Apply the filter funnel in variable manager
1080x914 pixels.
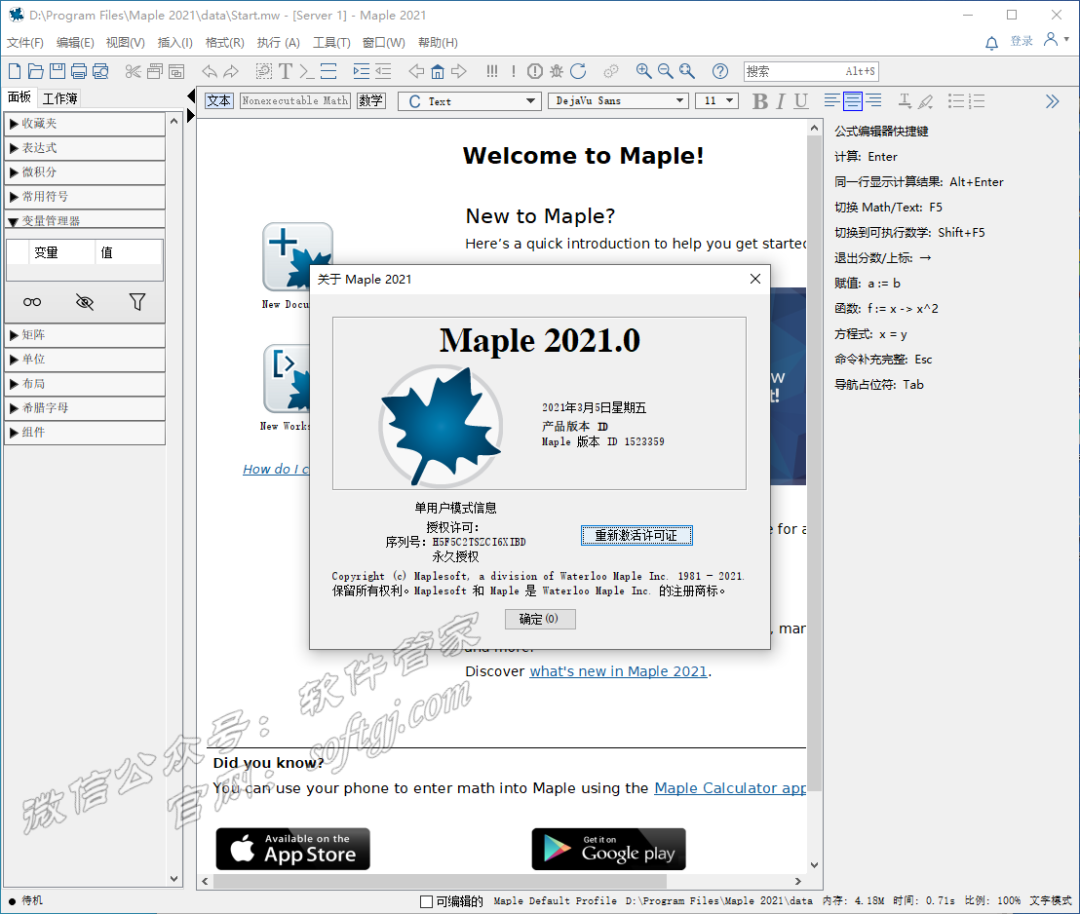(x=137, y=302)
